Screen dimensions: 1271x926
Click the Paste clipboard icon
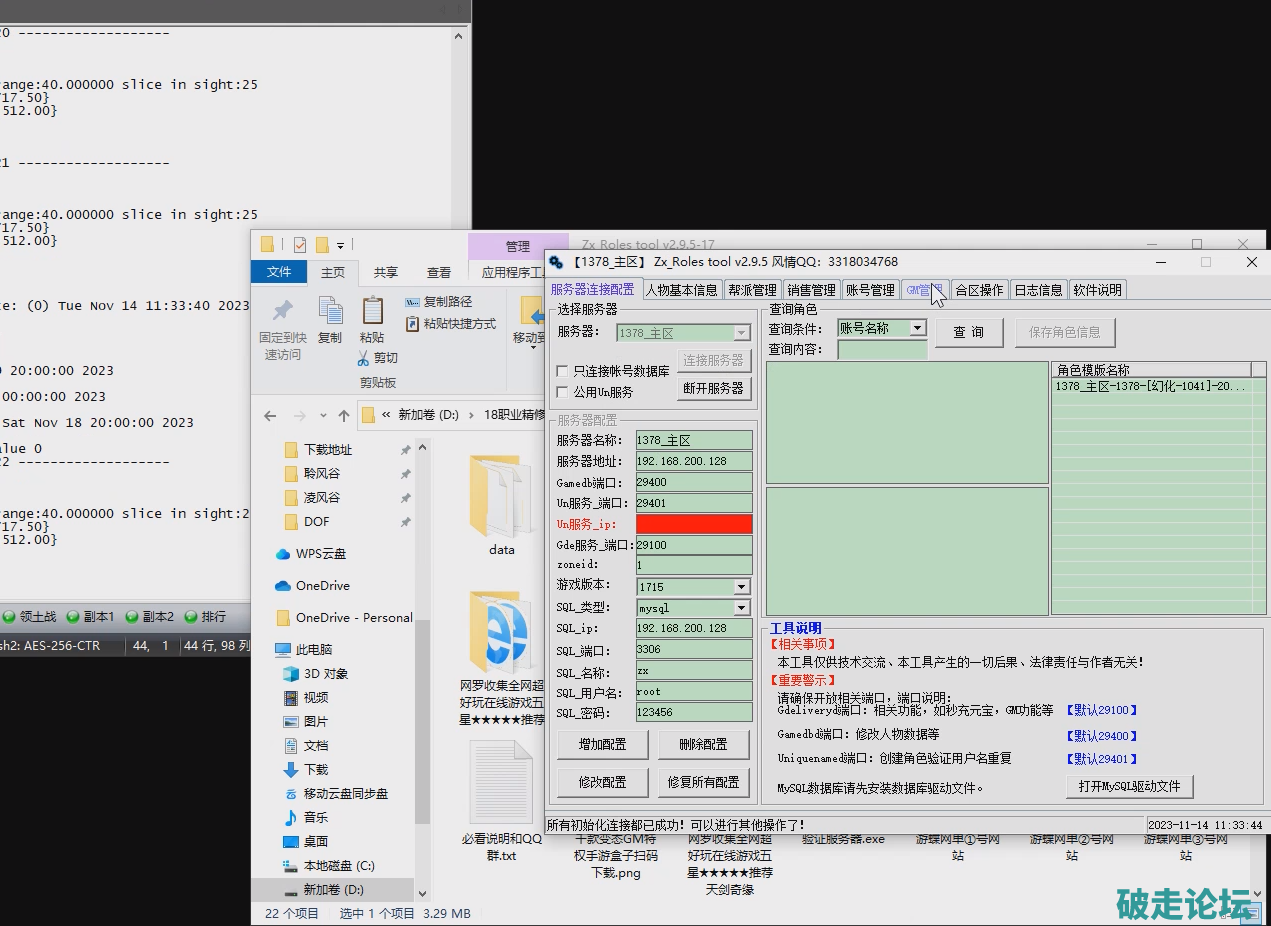[x=372, y=311]
